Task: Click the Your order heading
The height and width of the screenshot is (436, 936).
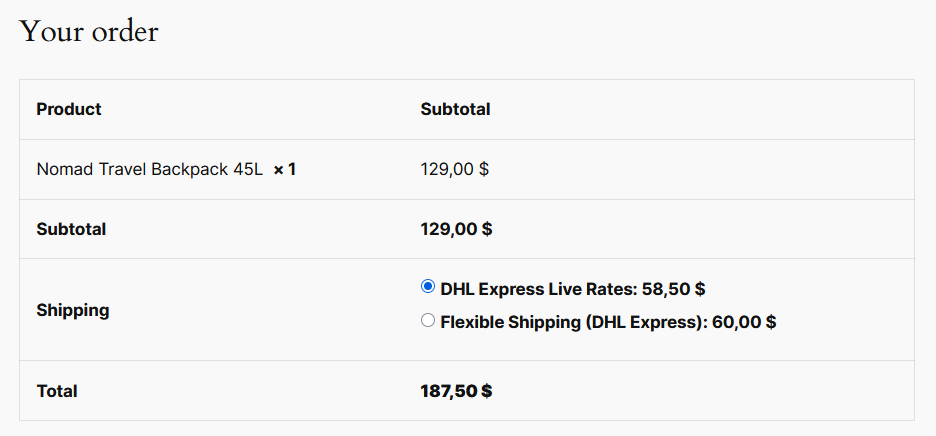Action: [89, 31]
